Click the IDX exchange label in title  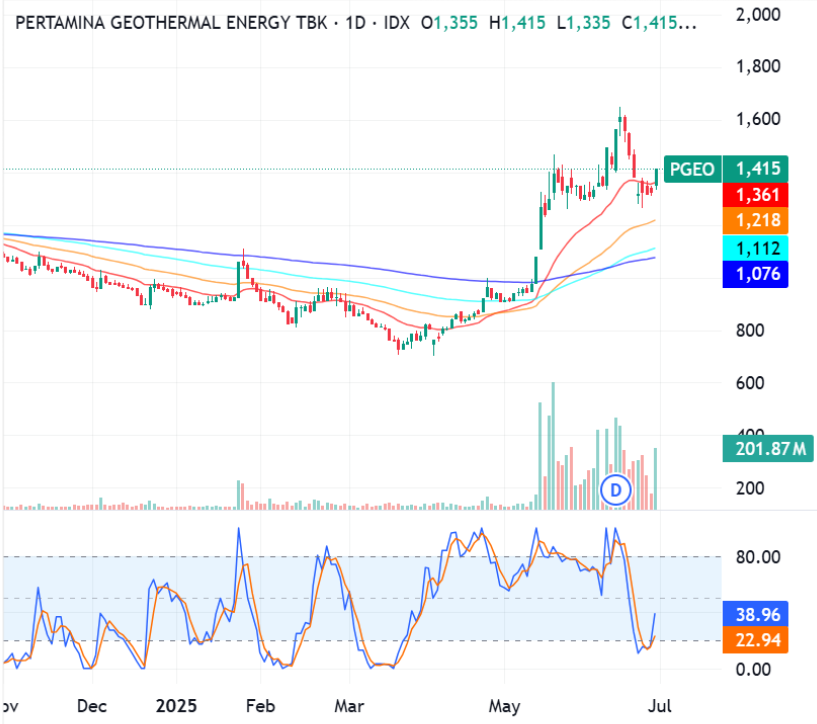pos(397,23)
